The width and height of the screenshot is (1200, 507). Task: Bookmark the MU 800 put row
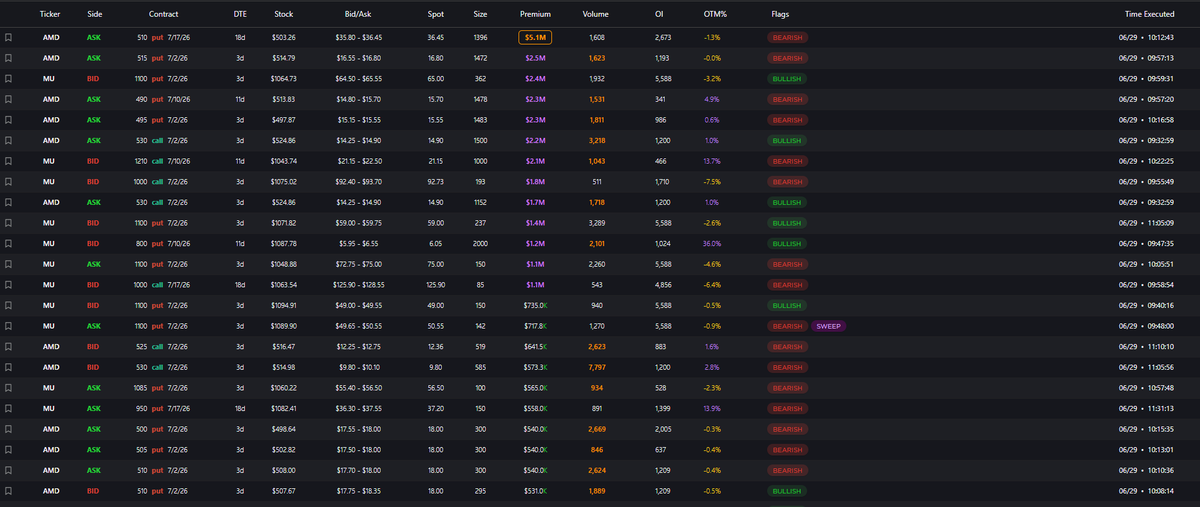pos(9,243)
